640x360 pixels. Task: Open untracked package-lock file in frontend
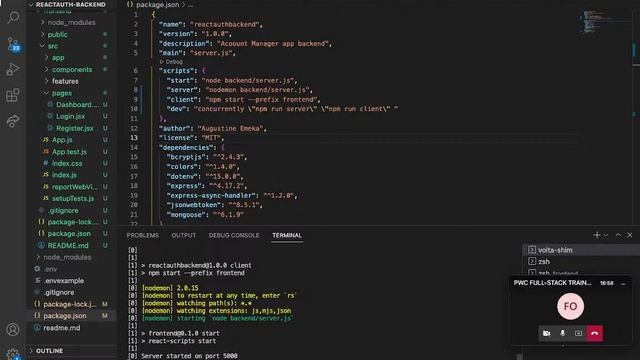[x=72, y=222]
